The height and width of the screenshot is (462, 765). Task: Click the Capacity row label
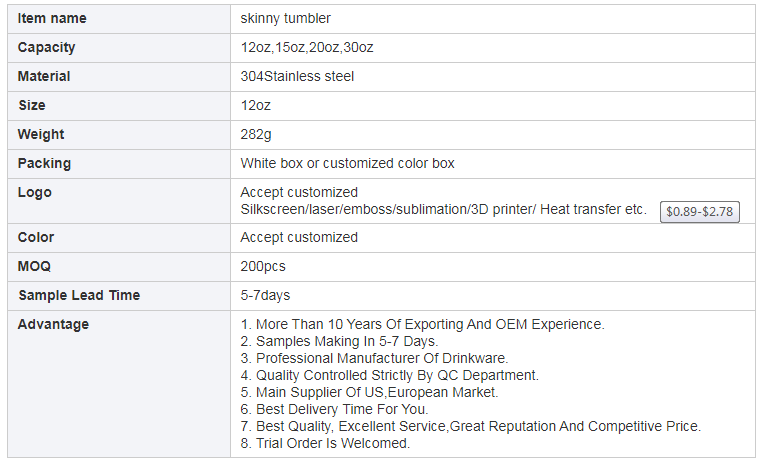pos(46,47)
